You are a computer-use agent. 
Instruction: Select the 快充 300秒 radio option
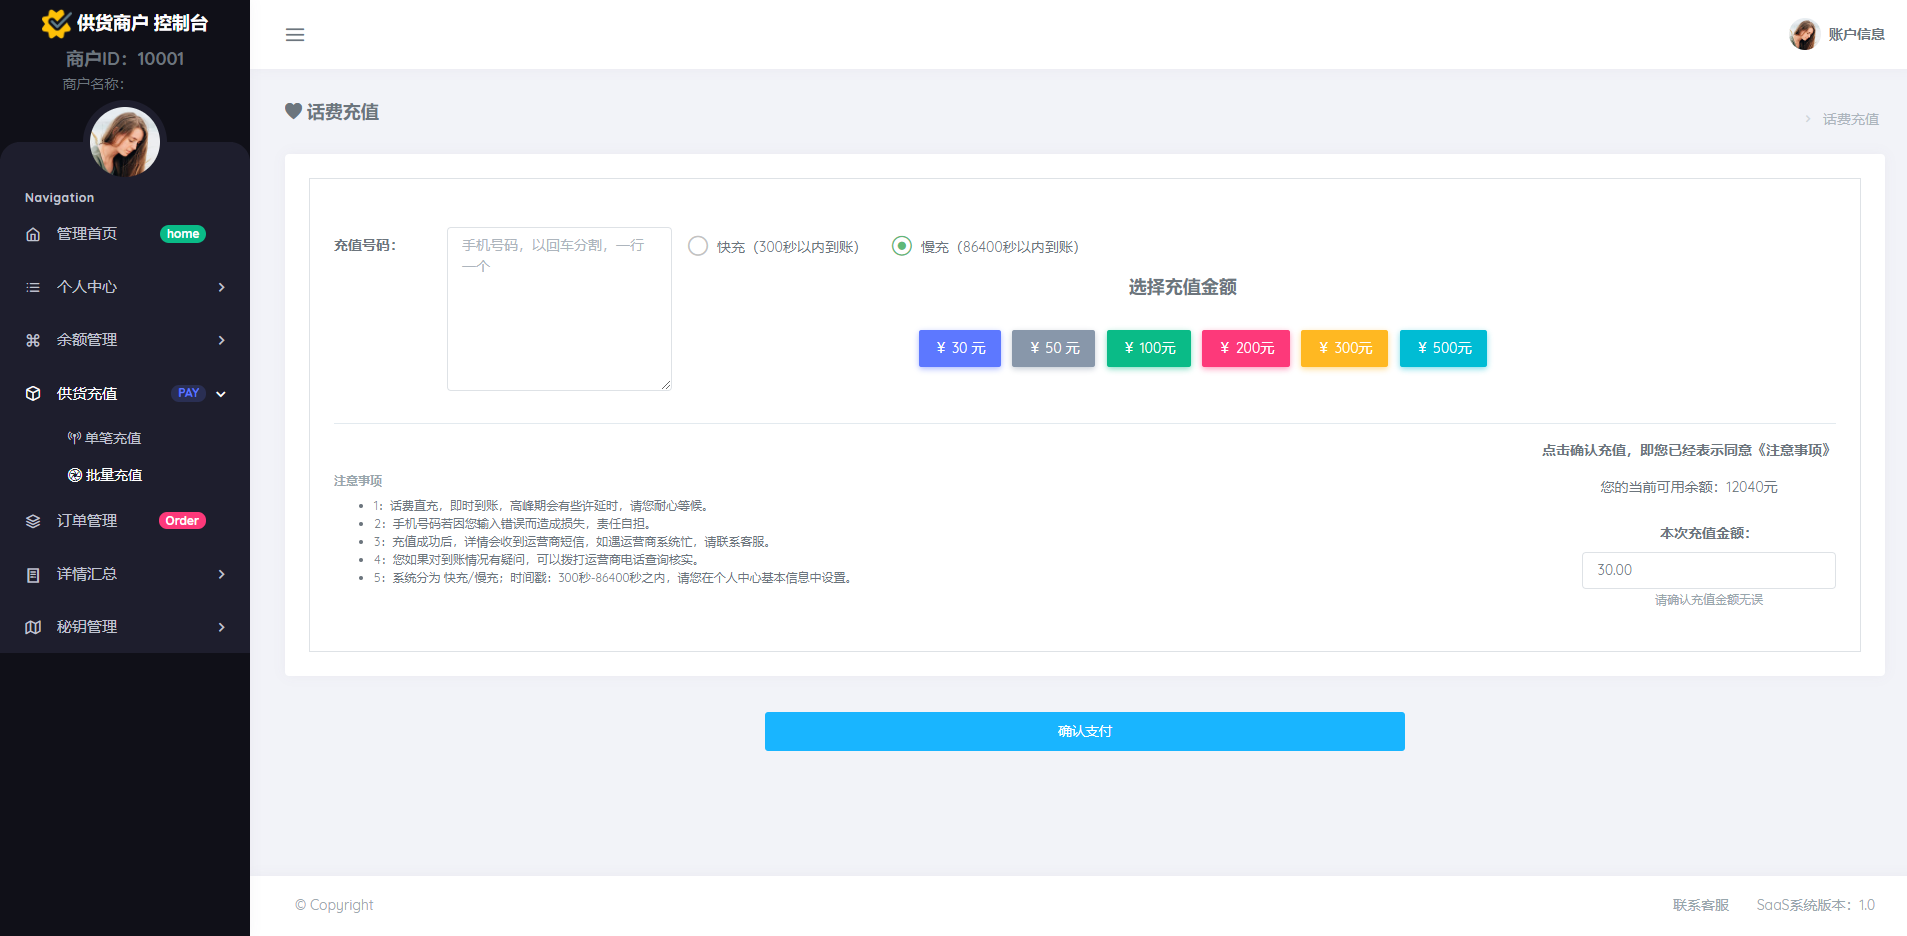tap(698, 246)
